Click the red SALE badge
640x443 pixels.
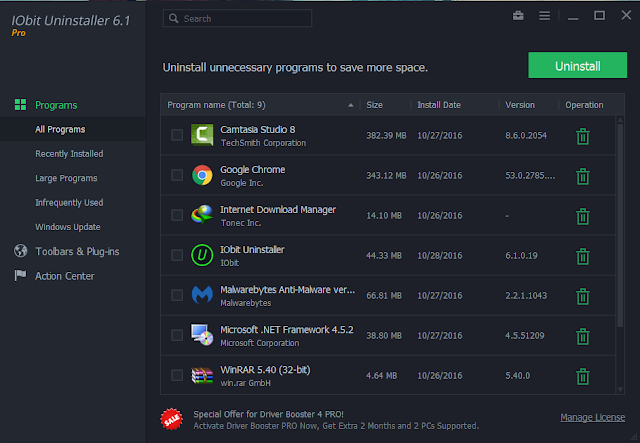click(171, 419)
